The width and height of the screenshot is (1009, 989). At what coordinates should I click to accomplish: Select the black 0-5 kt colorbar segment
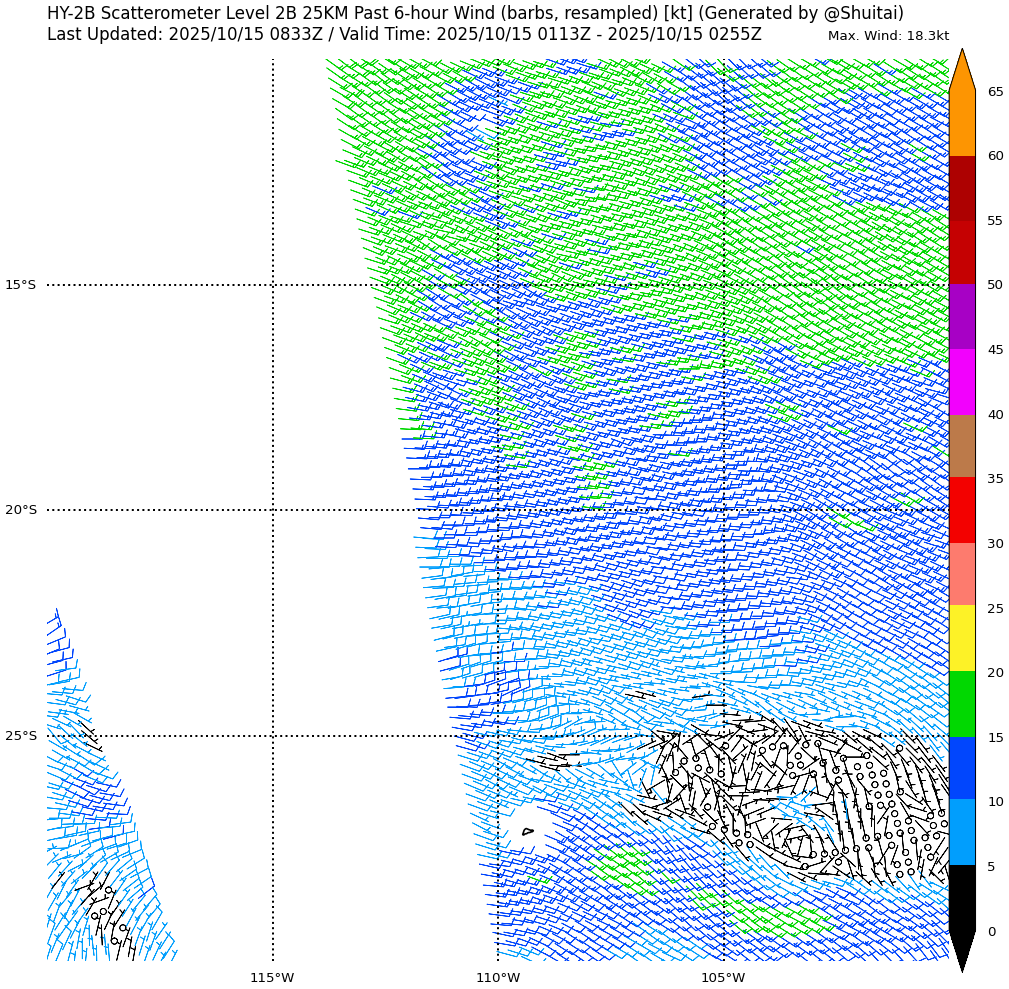[x=961, y=898]
